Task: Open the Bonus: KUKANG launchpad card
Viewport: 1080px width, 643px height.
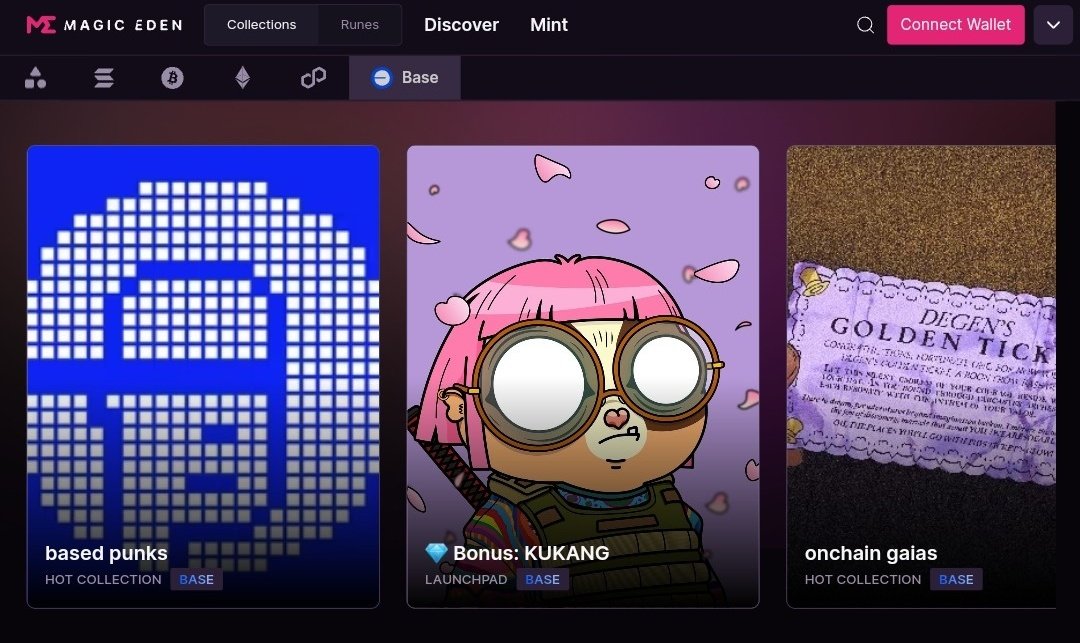Action: tap(583, 377)
